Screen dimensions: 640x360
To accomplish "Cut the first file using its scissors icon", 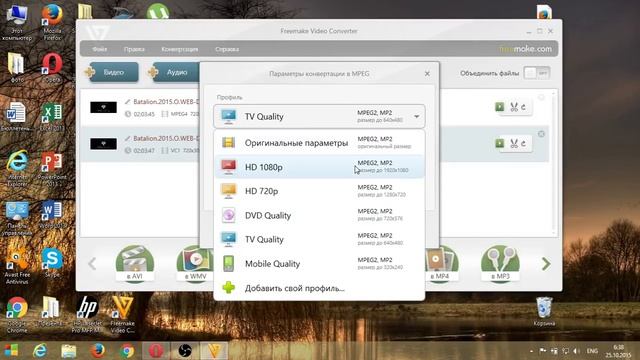I will 514,107.
